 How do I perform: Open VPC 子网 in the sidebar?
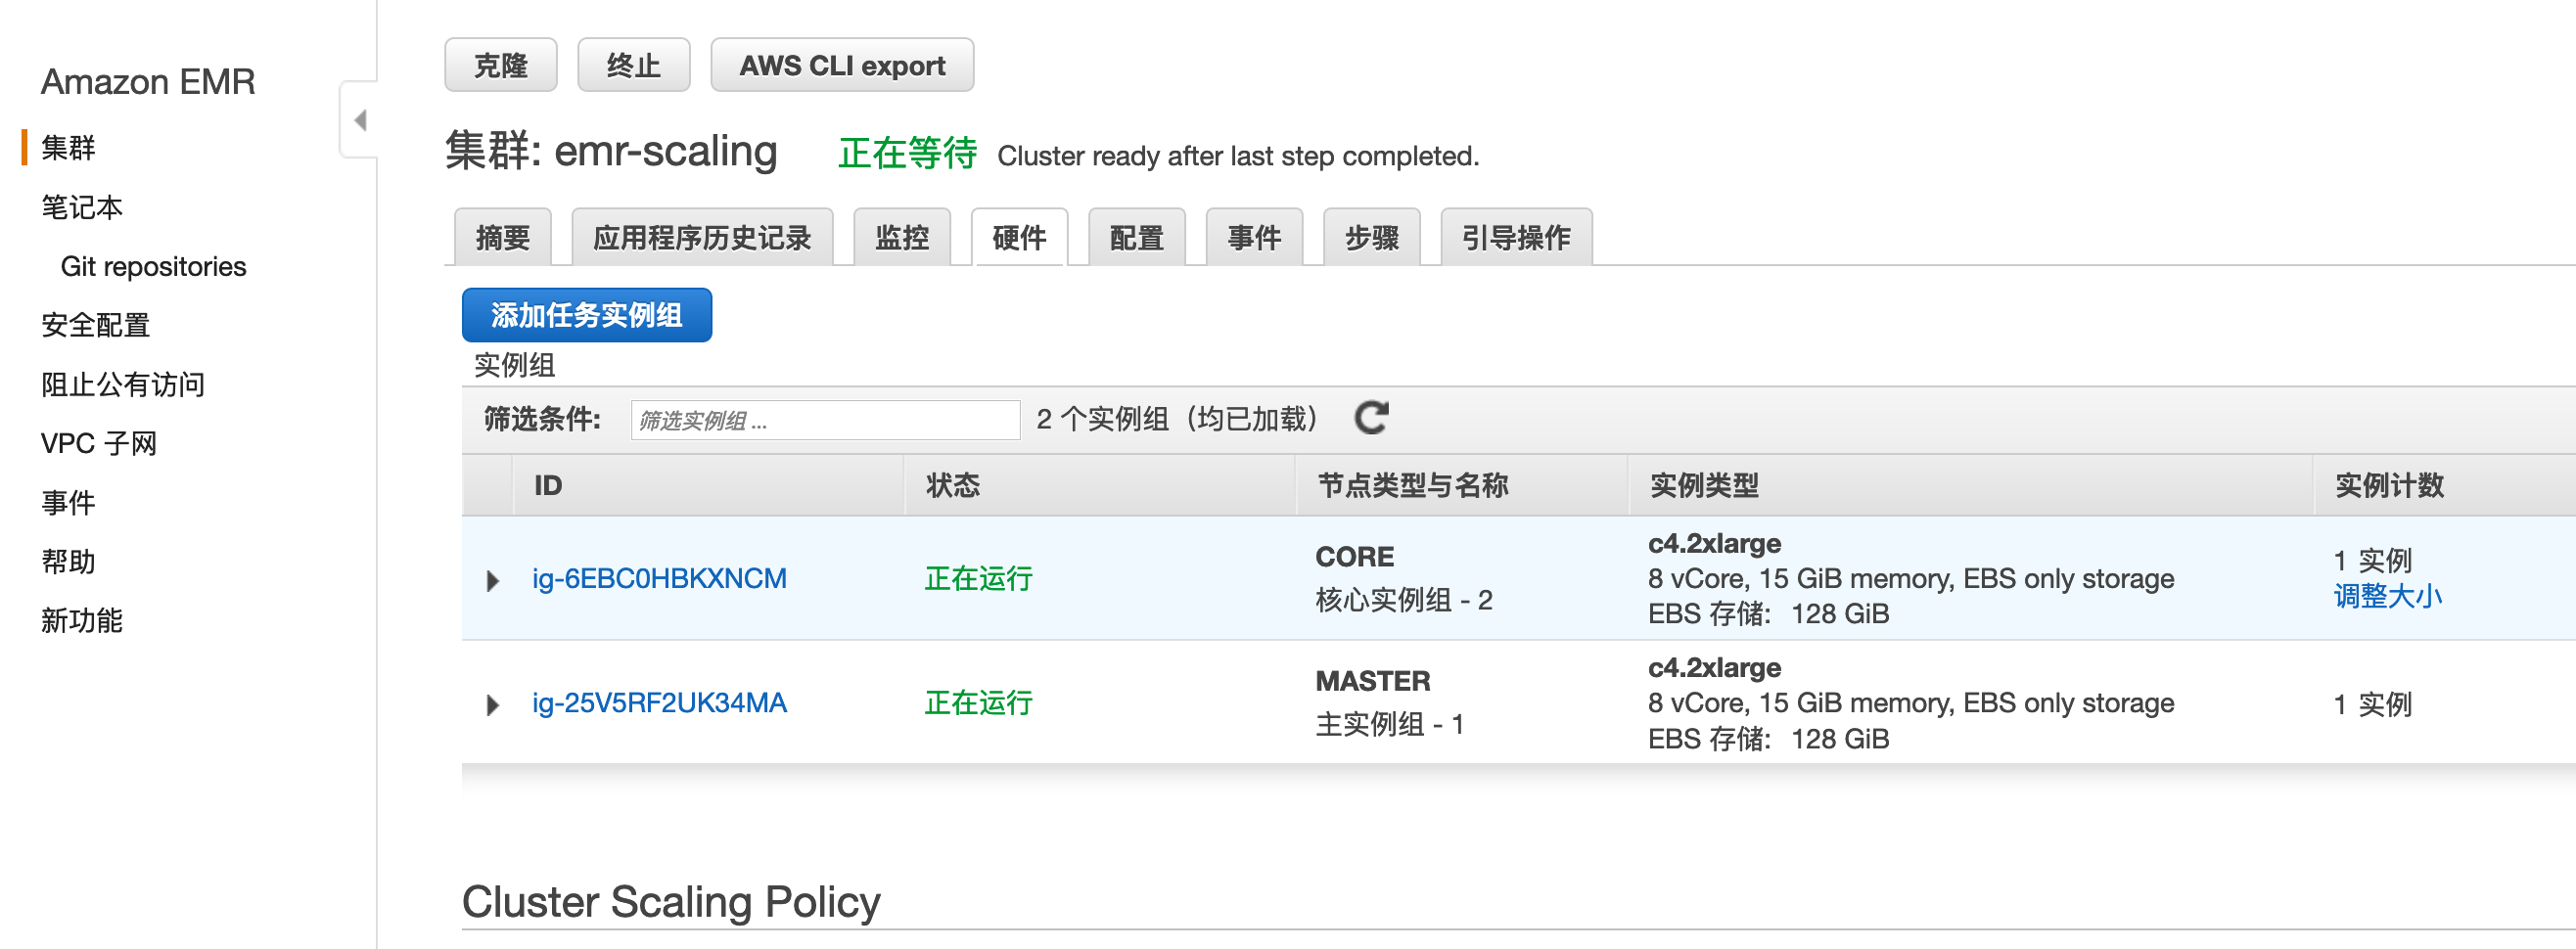click(x=98, y=443)
